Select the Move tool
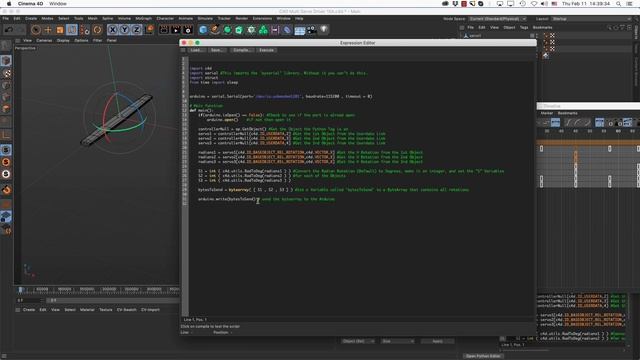 coord(48,30)
